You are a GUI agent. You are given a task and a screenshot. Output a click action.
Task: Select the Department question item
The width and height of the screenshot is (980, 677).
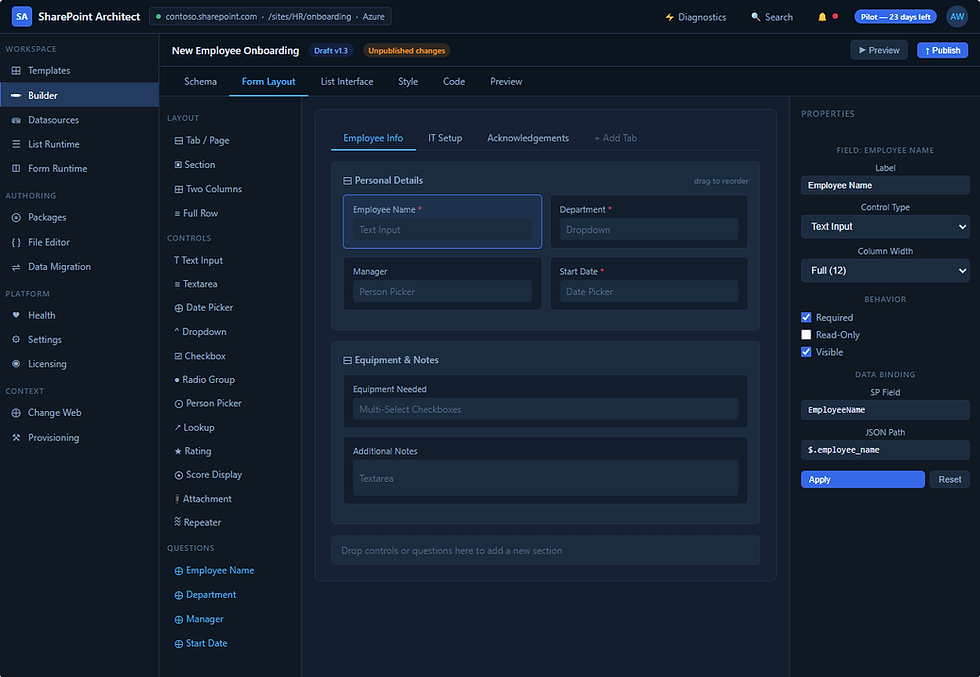point(206,595)
